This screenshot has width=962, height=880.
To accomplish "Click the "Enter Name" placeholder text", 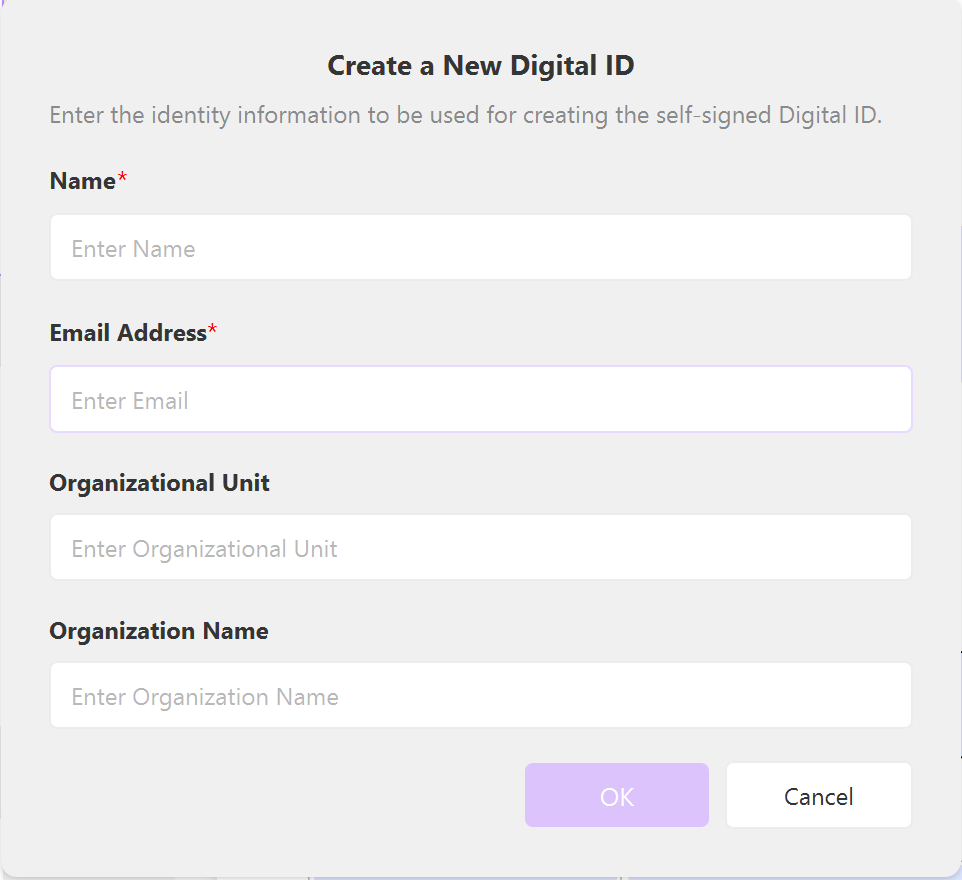I will coord(133,249).
